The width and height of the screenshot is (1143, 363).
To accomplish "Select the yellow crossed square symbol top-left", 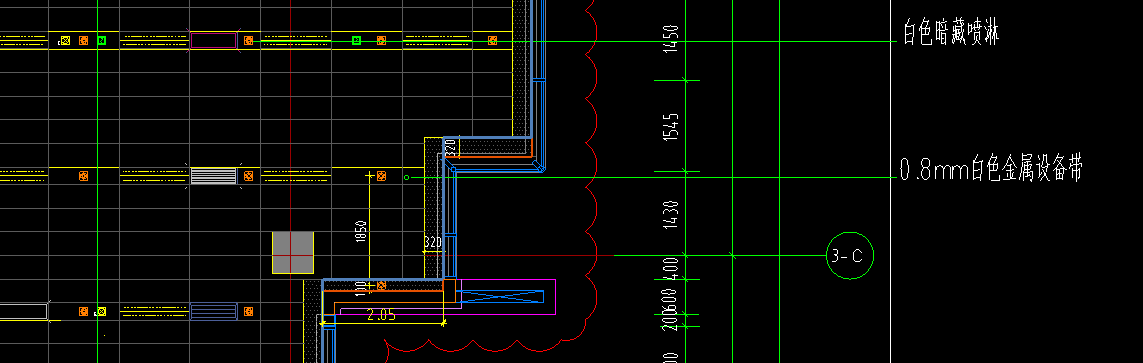I will [65, 40].
